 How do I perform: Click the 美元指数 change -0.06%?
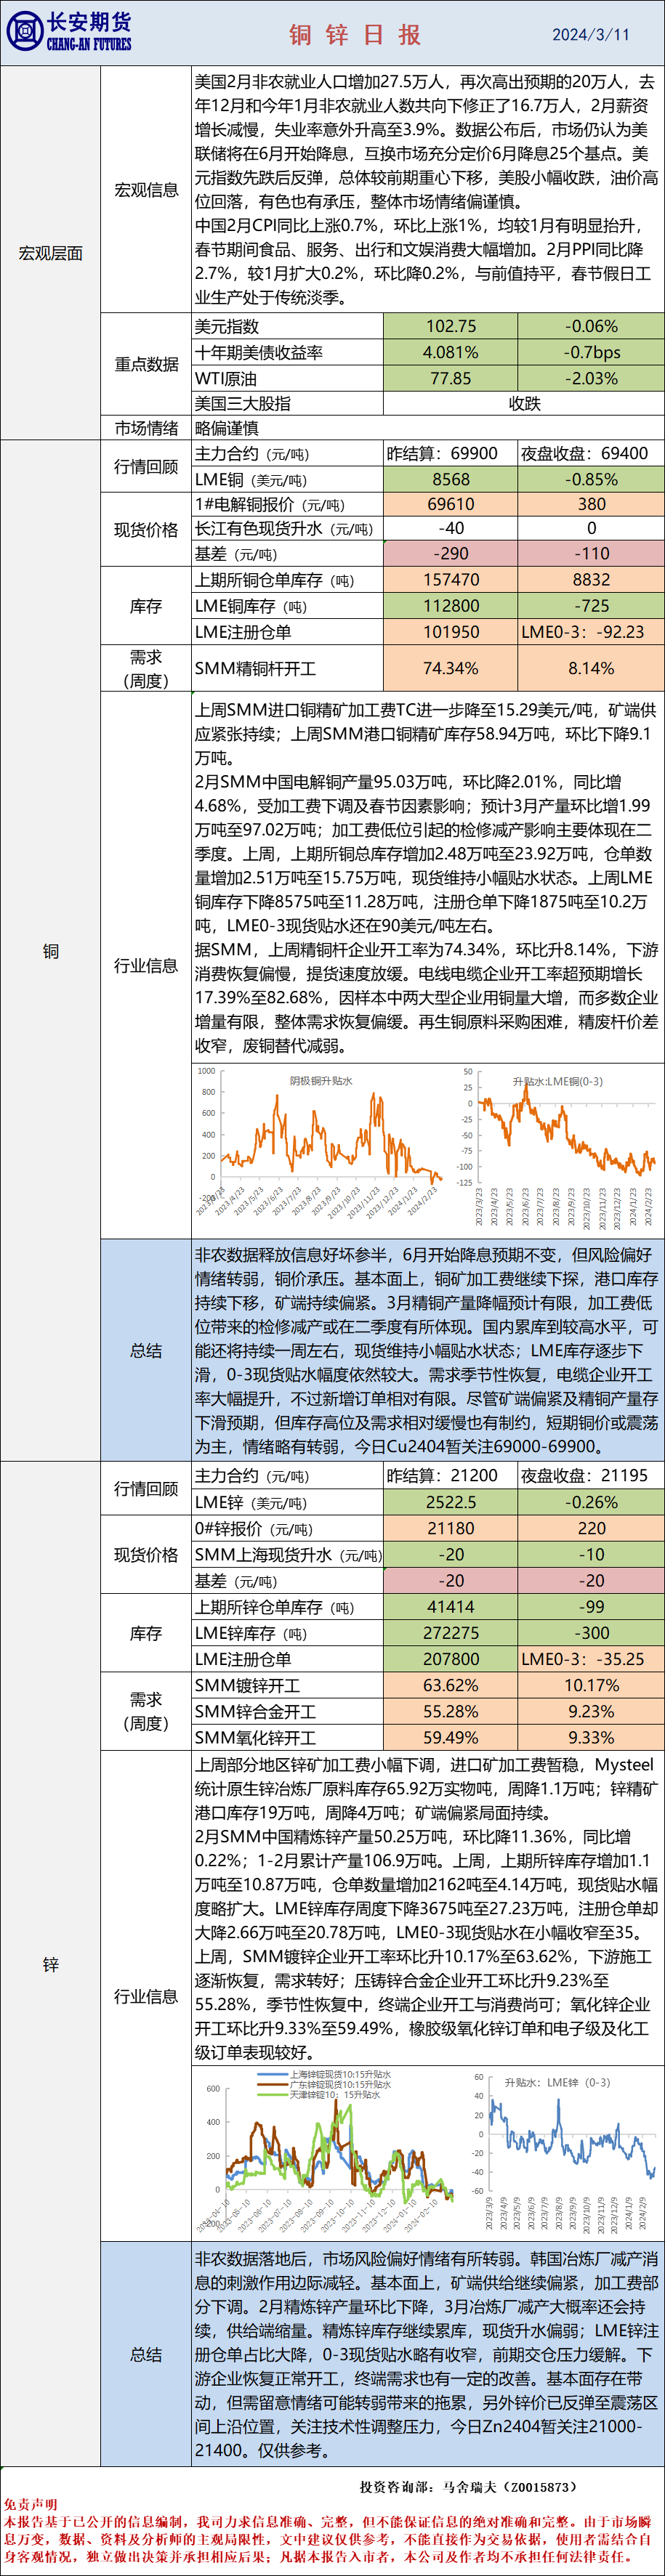591,326
